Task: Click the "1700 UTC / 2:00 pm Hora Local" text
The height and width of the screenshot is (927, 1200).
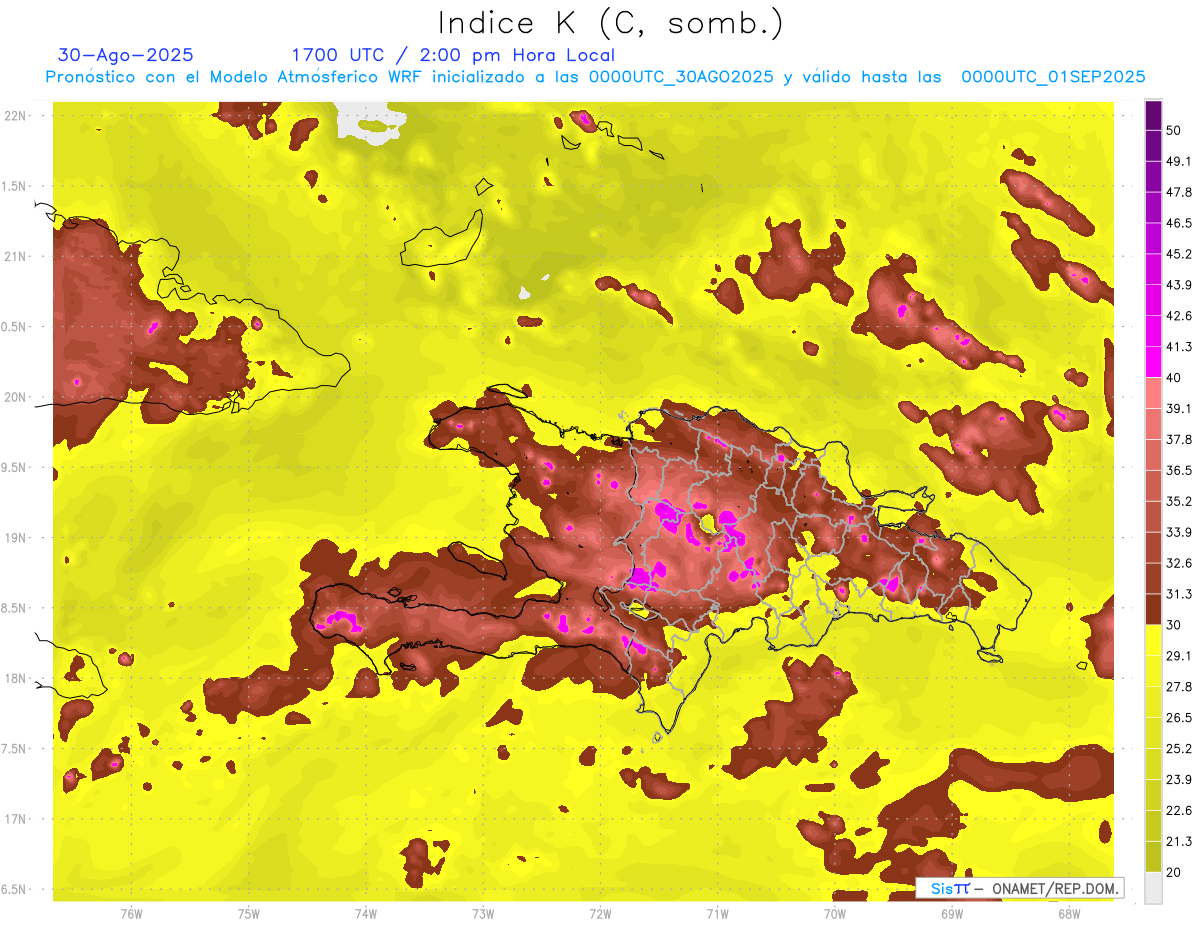Action: pyautogui.click(x=453, y=55)
